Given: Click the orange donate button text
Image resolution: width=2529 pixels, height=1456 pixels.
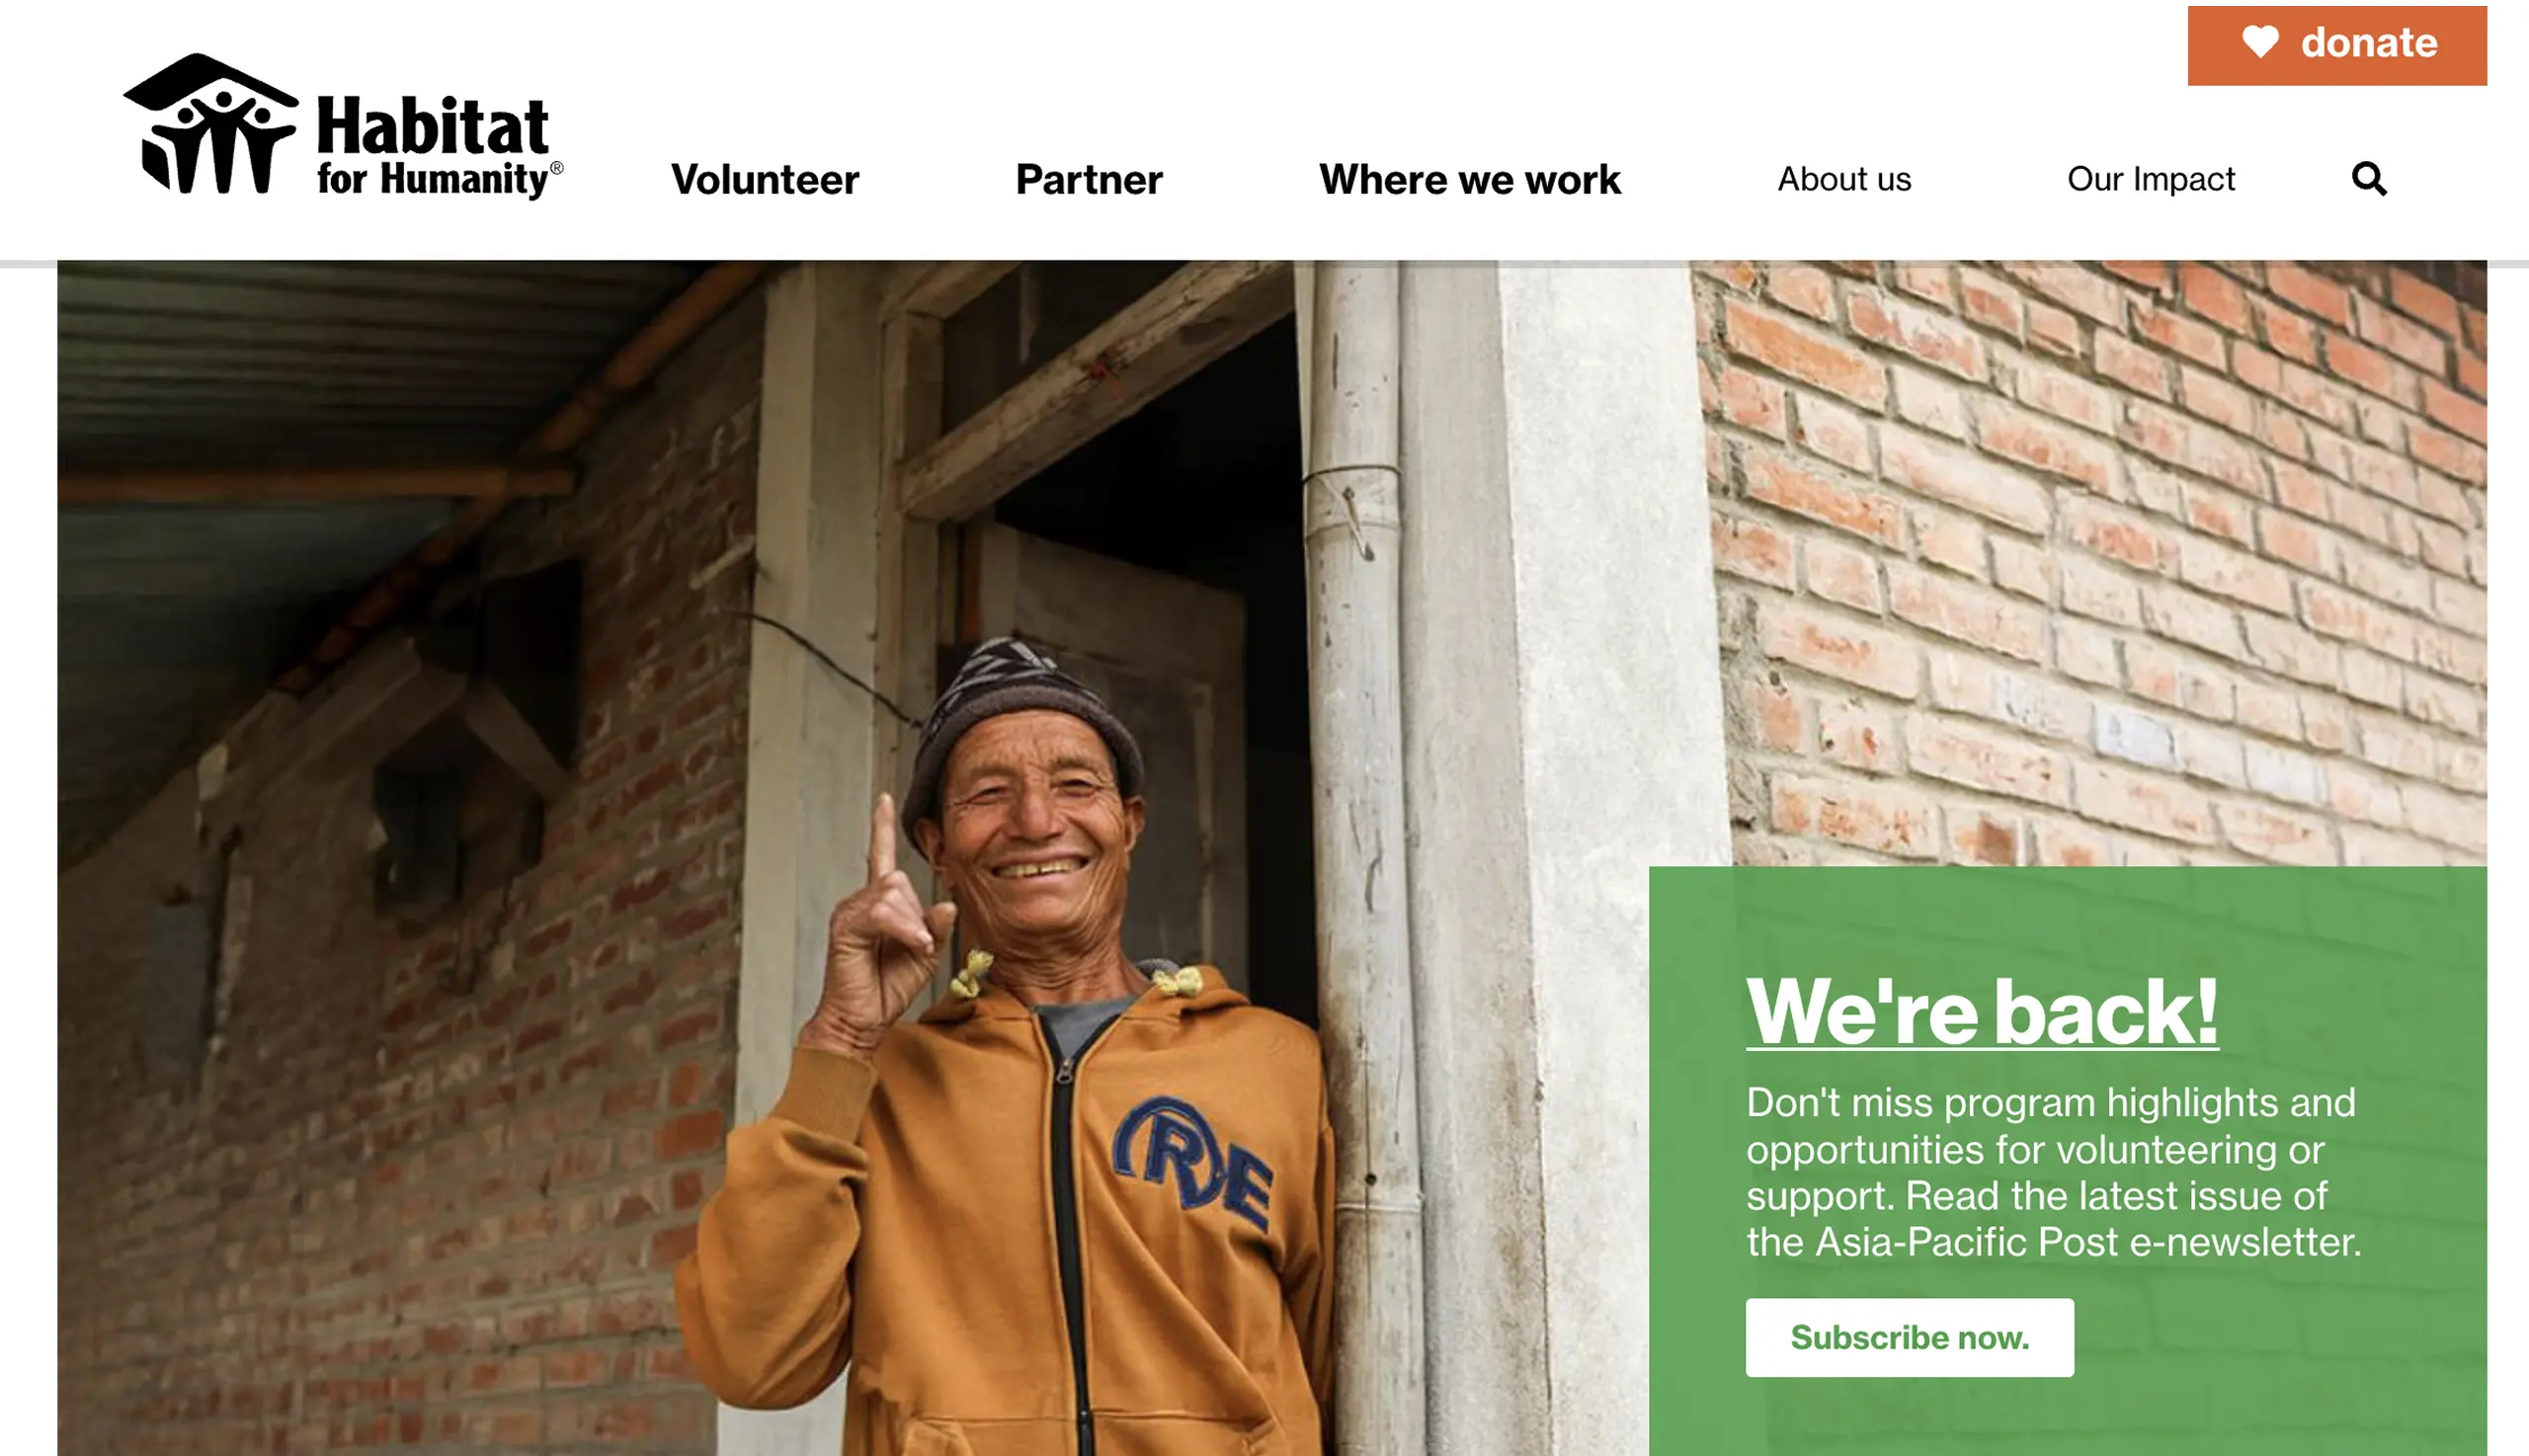Looking at the screenshot, I should tap(2369, 43).
